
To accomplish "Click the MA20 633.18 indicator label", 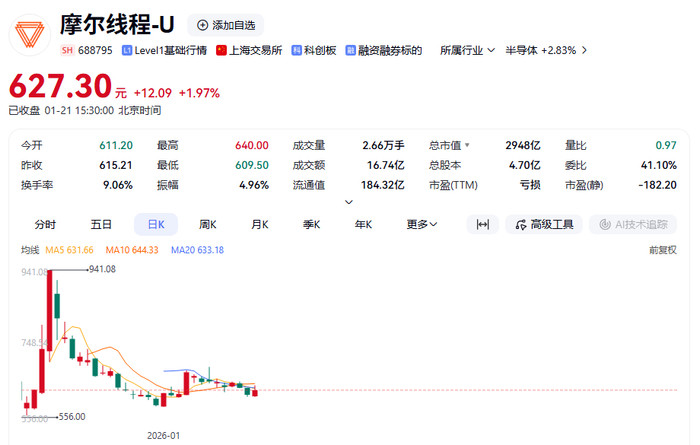I will point(197,250).
